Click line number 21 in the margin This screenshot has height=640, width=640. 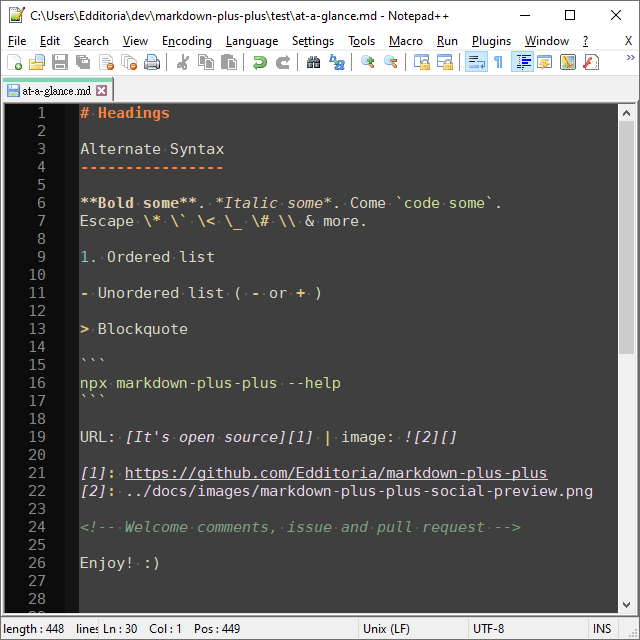(x=37, y=473)
